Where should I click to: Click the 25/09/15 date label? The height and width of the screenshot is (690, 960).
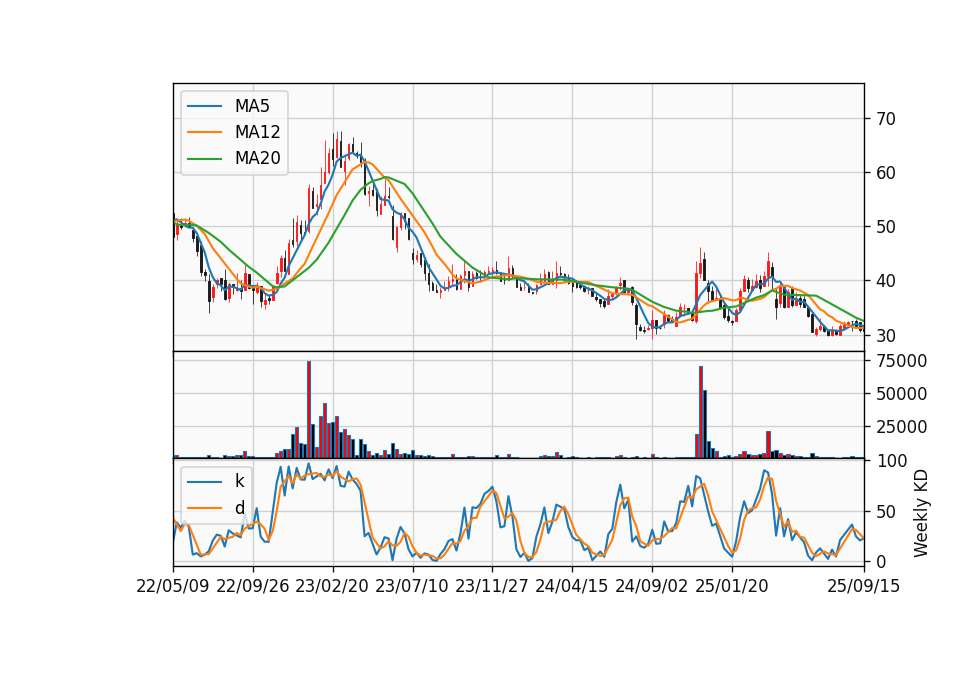864,586
